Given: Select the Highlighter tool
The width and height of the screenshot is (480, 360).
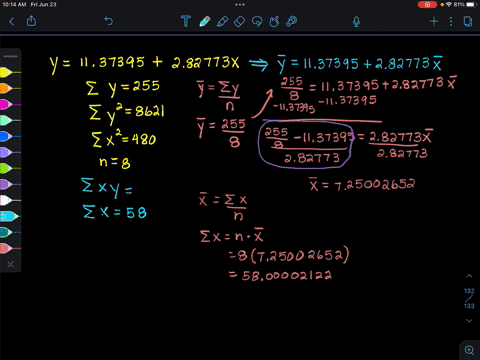Looking at the screenshot, I should point(222,22).
